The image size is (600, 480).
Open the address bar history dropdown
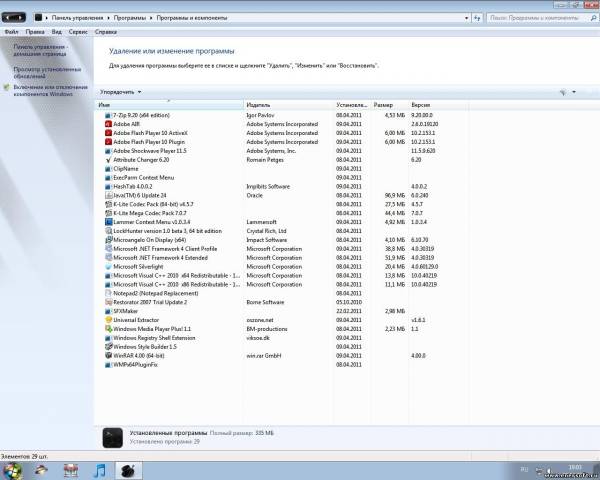[x=466, y=18]
